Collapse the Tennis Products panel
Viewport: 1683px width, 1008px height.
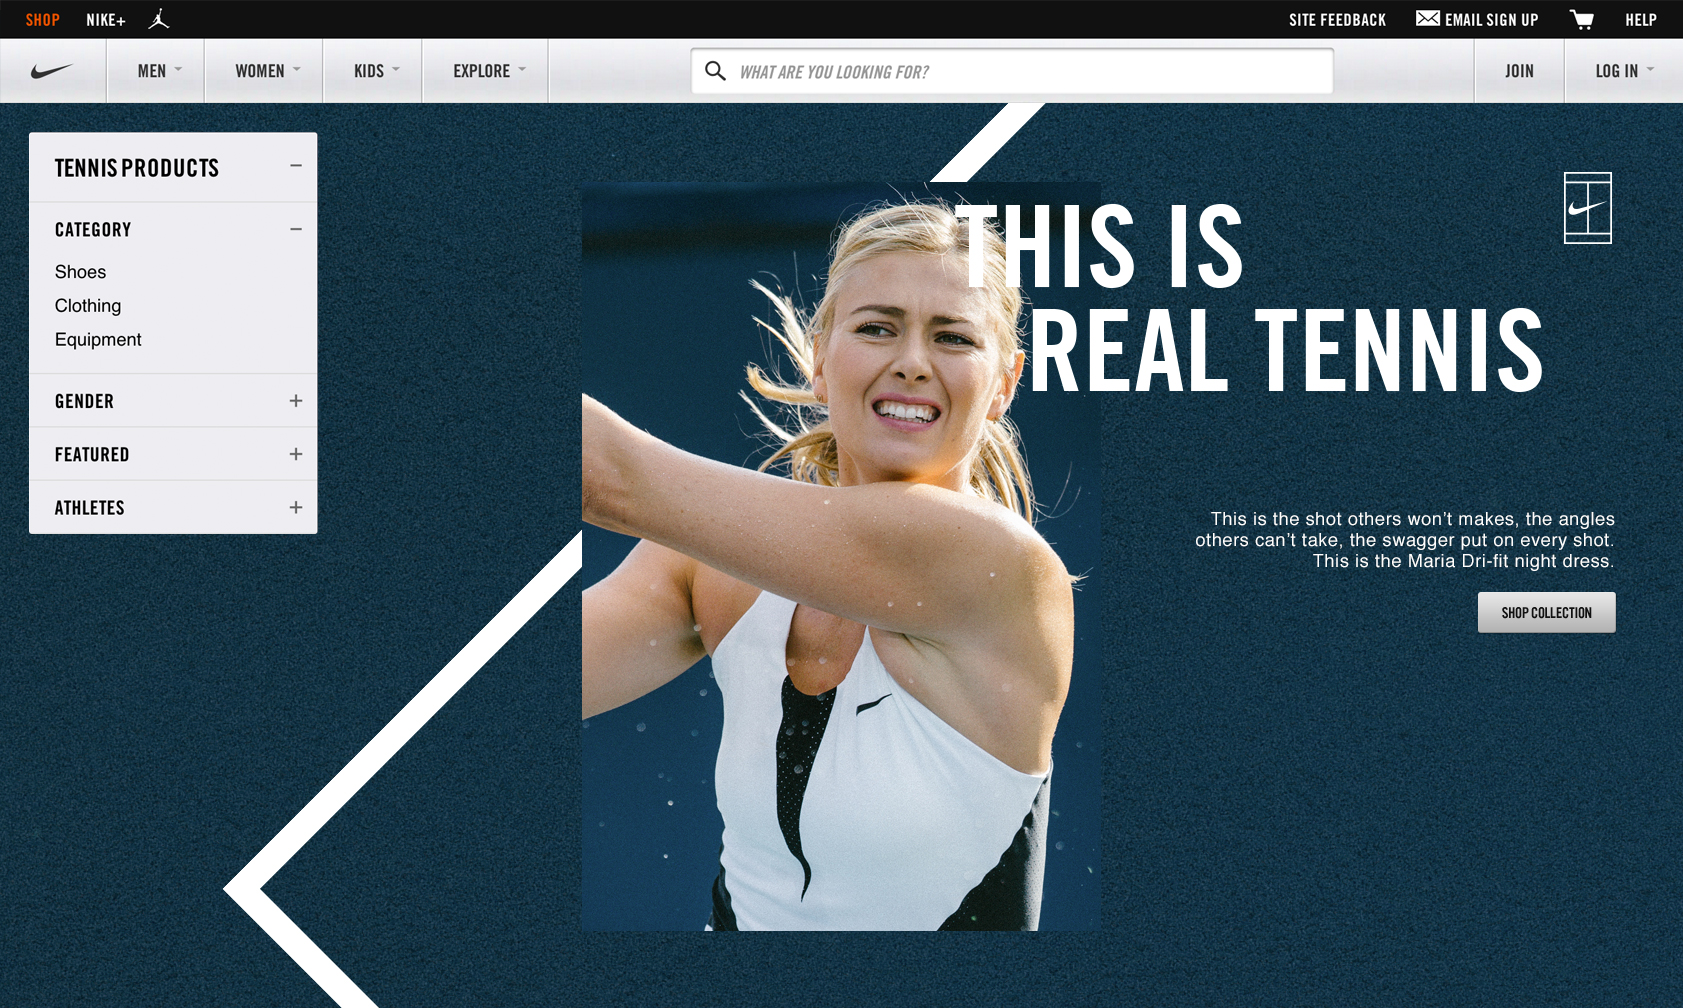click(x=296, y=166)
